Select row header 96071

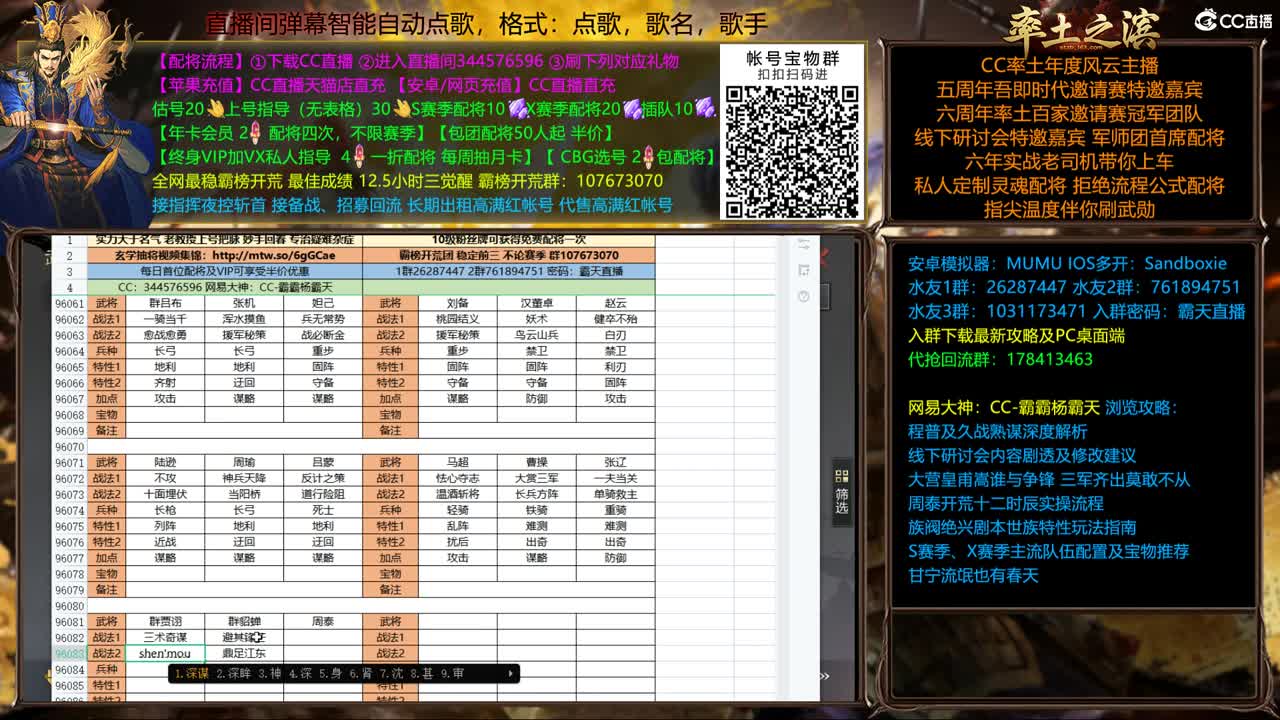[70, 463]
